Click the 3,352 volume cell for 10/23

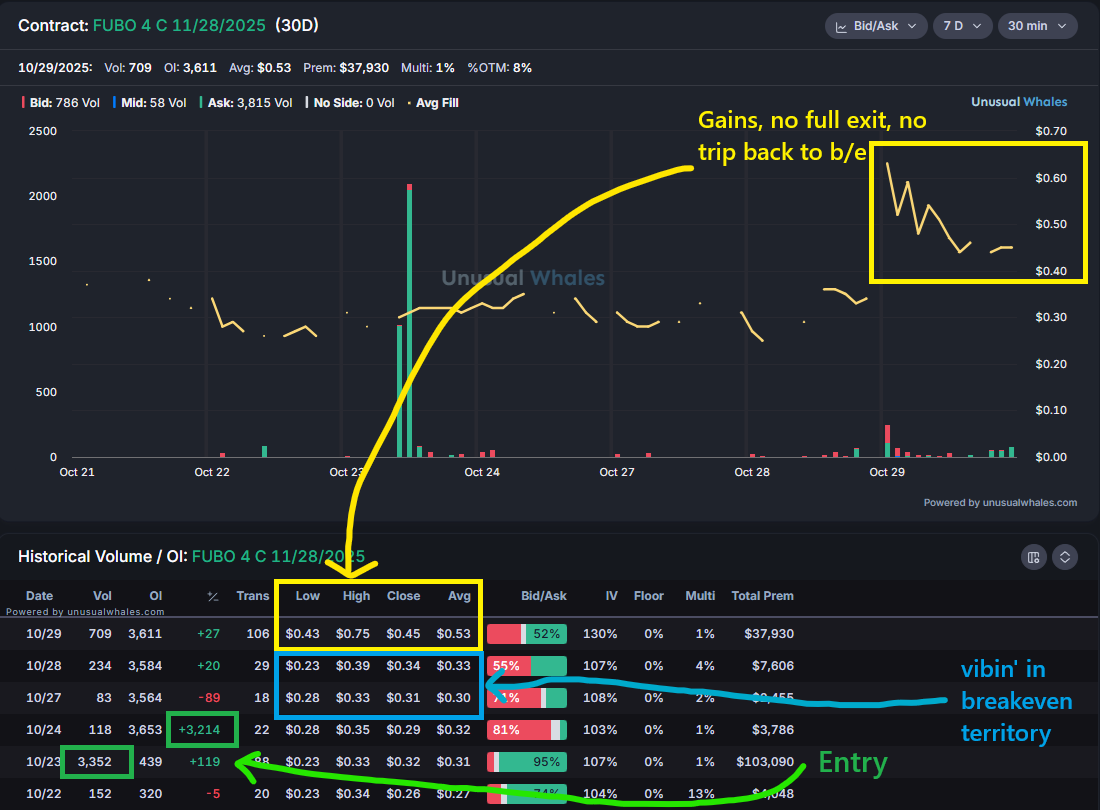(95, 762)
